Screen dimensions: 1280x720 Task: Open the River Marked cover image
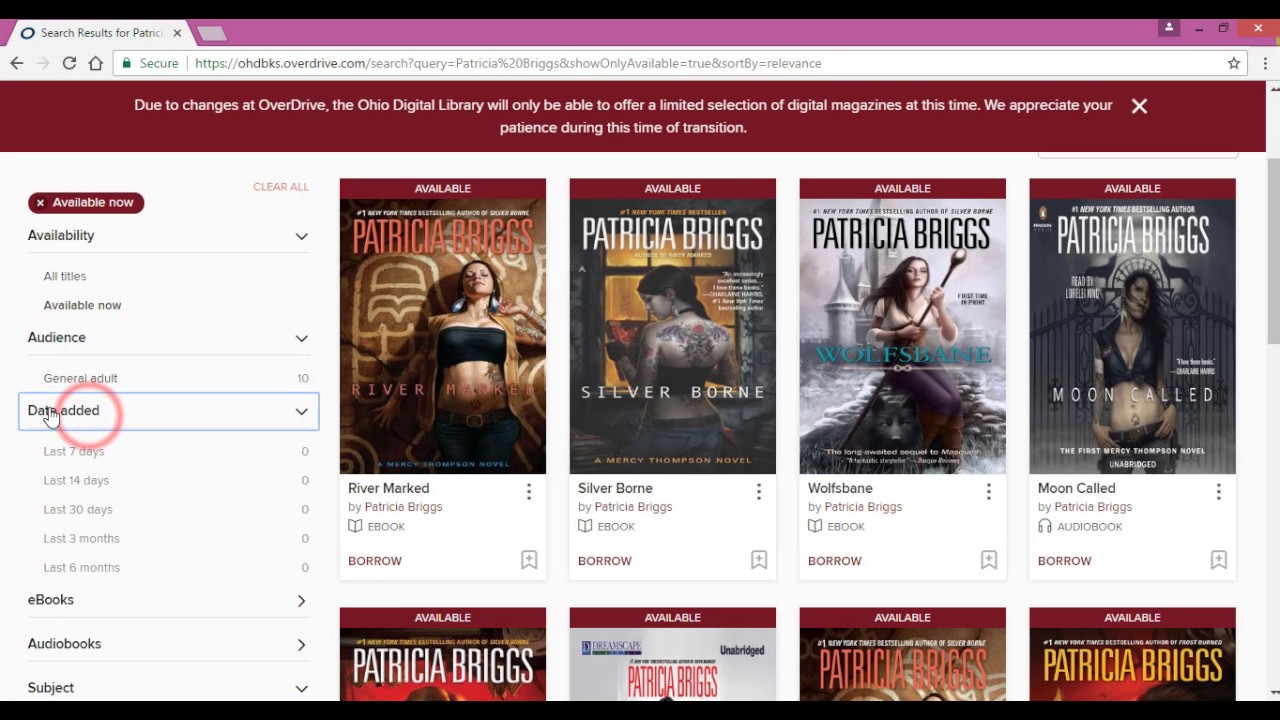pos(443,336)
